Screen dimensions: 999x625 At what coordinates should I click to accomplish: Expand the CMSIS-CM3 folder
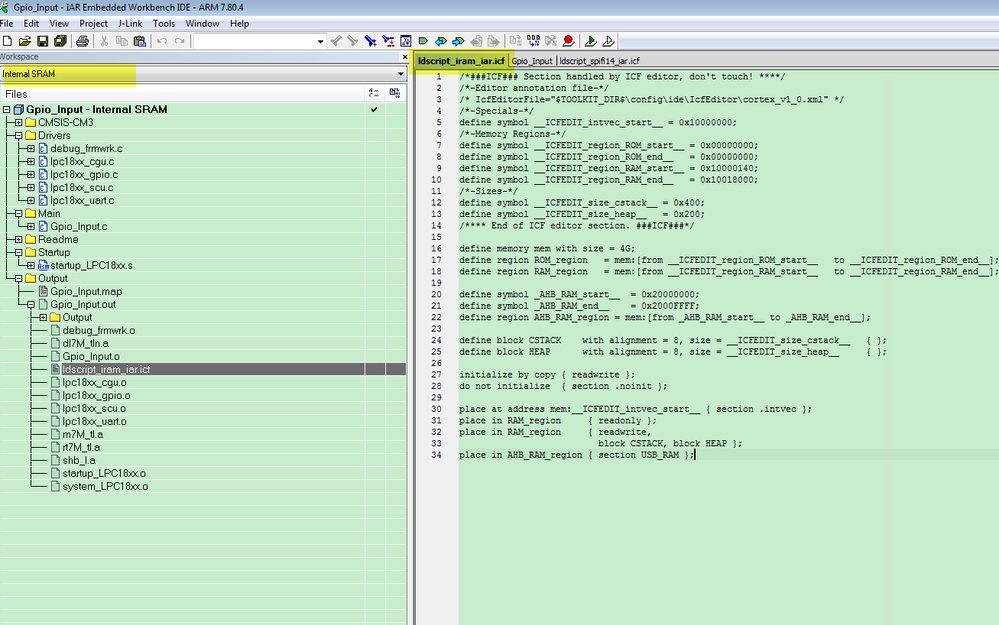(18, 122)
